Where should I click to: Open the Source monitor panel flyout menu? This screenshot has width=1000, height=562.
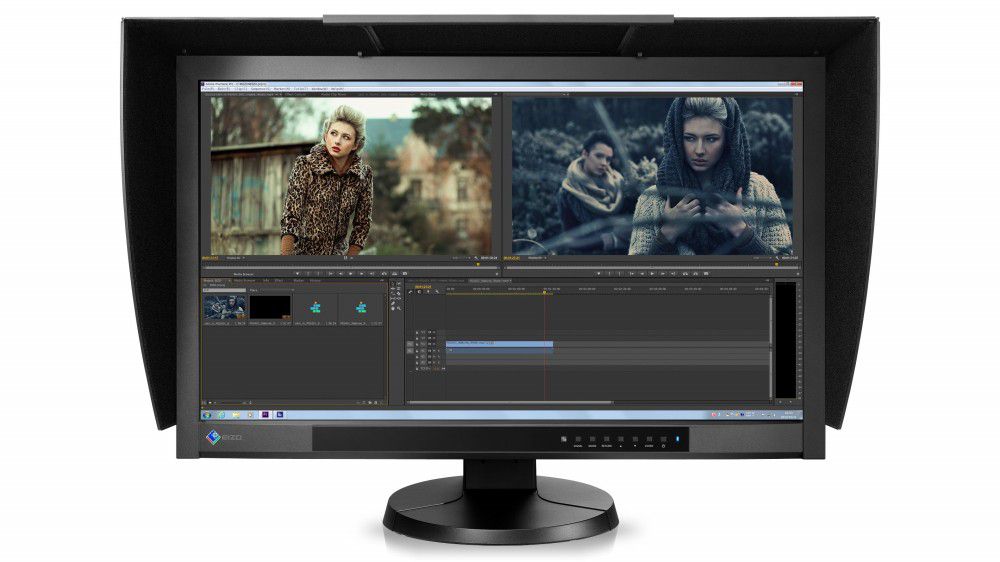(x=496, y=94)
